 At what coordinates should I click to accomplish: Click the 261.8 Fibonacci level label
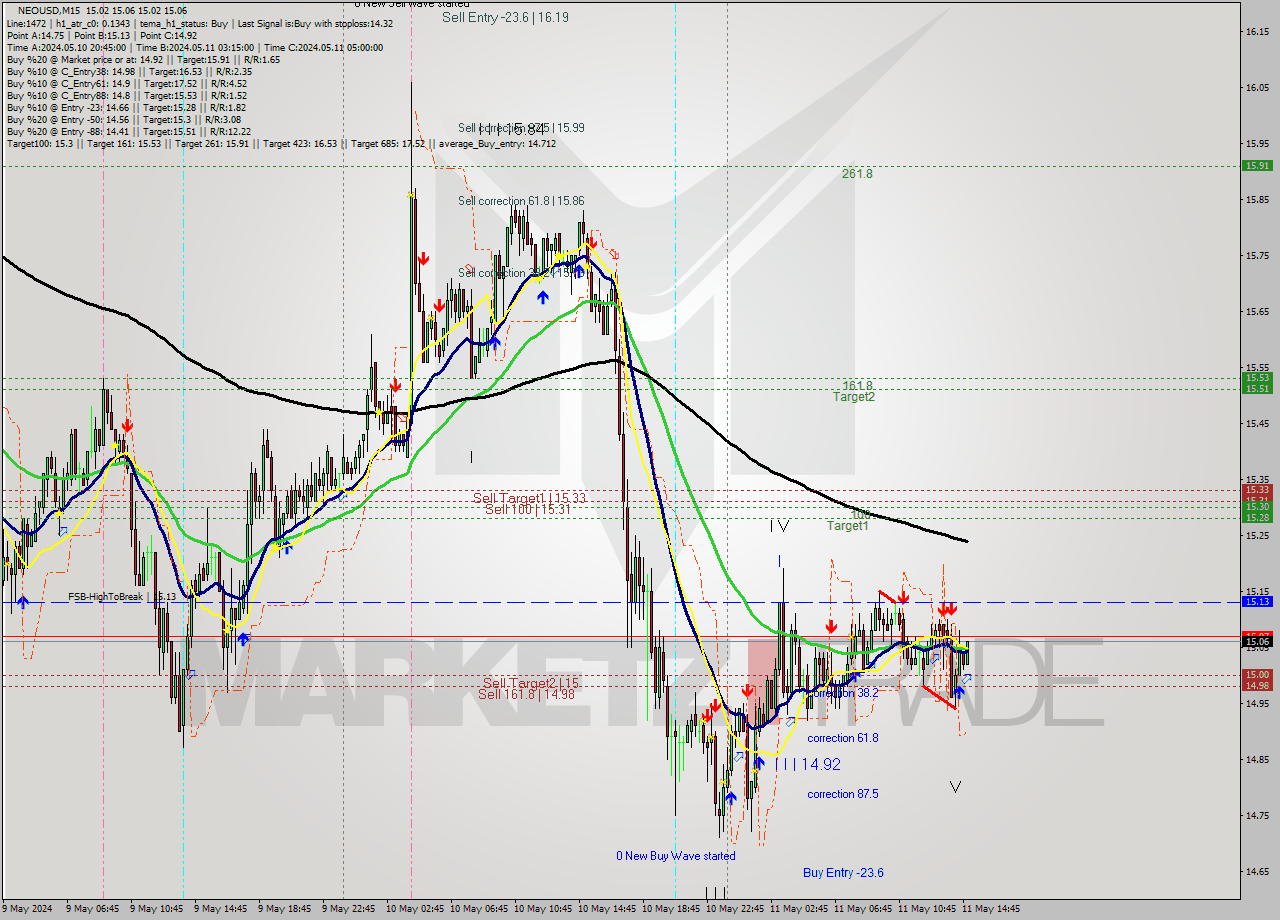857,173
